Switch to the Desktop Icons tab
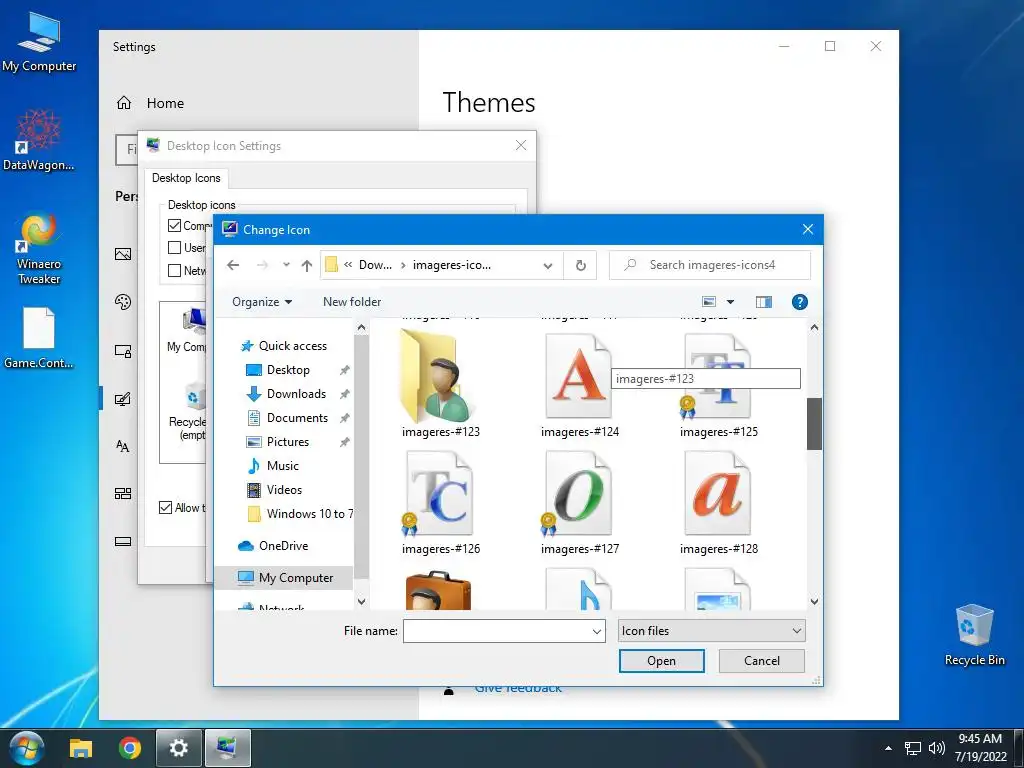 click(x=186, y=178)
